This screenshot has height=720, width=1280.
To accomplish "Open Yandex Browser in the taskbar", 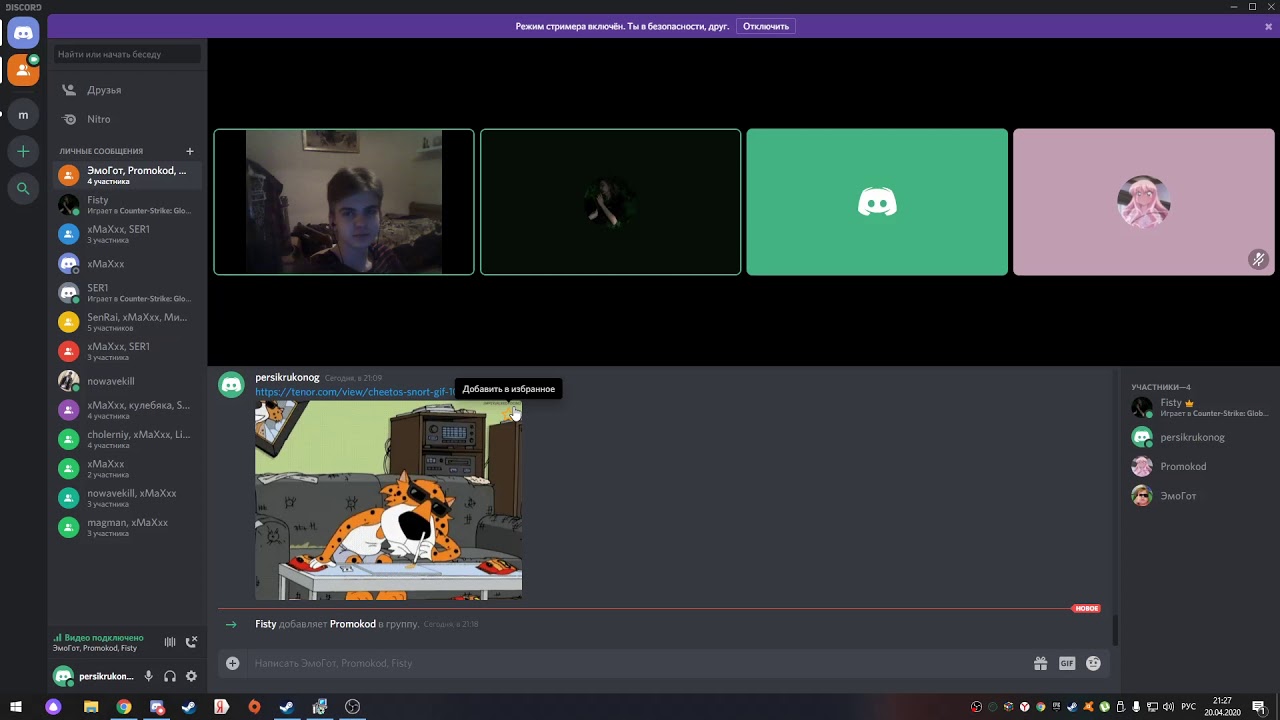I will [x=221, y=707].
